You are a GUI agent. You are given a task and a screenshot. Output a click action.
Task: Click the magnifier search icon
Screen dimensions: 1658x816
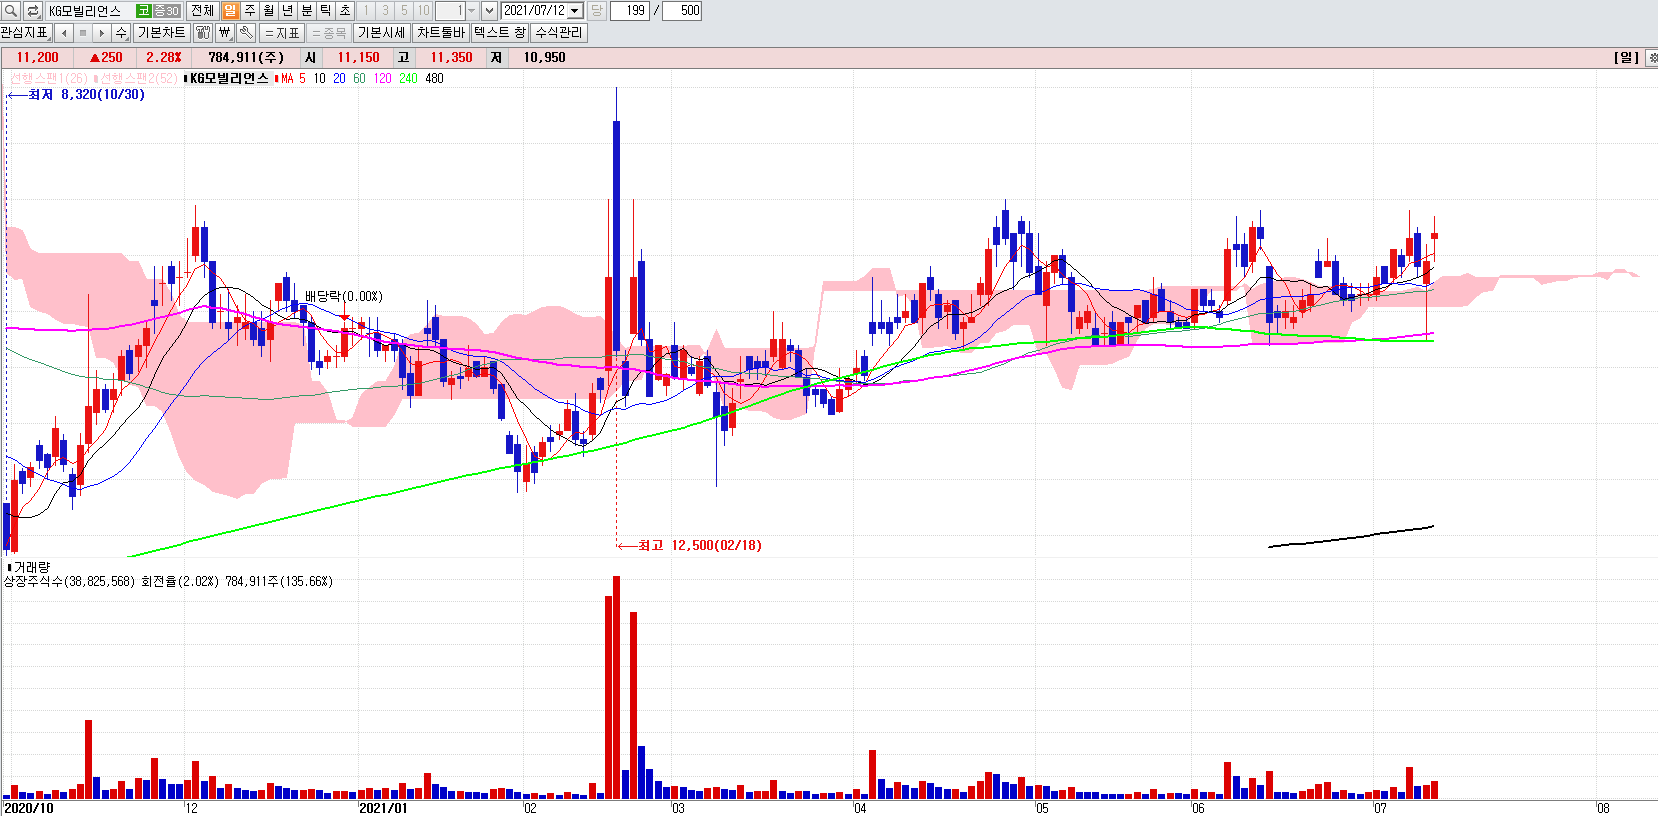click(10, 10)
